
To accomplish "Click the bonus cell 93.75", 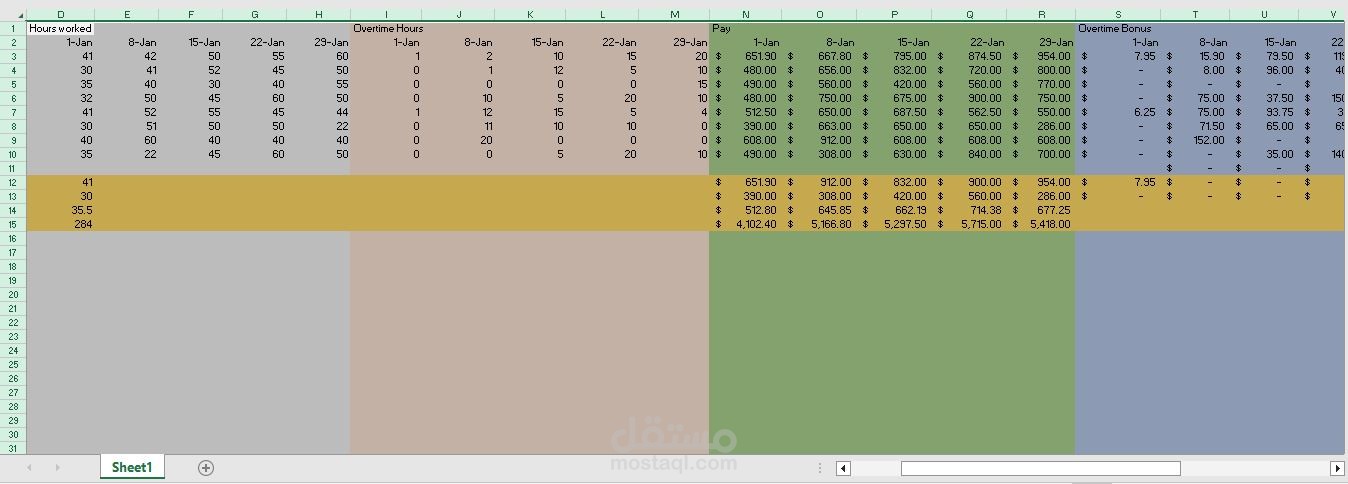I will coord(1264,112).
